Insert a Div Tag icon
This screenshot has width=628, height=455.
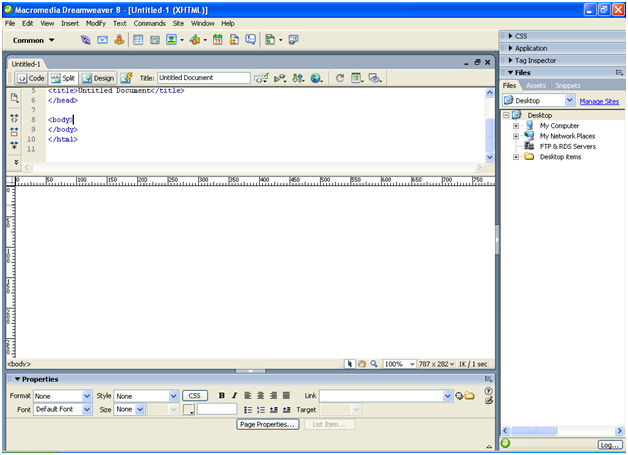point(155,40)
